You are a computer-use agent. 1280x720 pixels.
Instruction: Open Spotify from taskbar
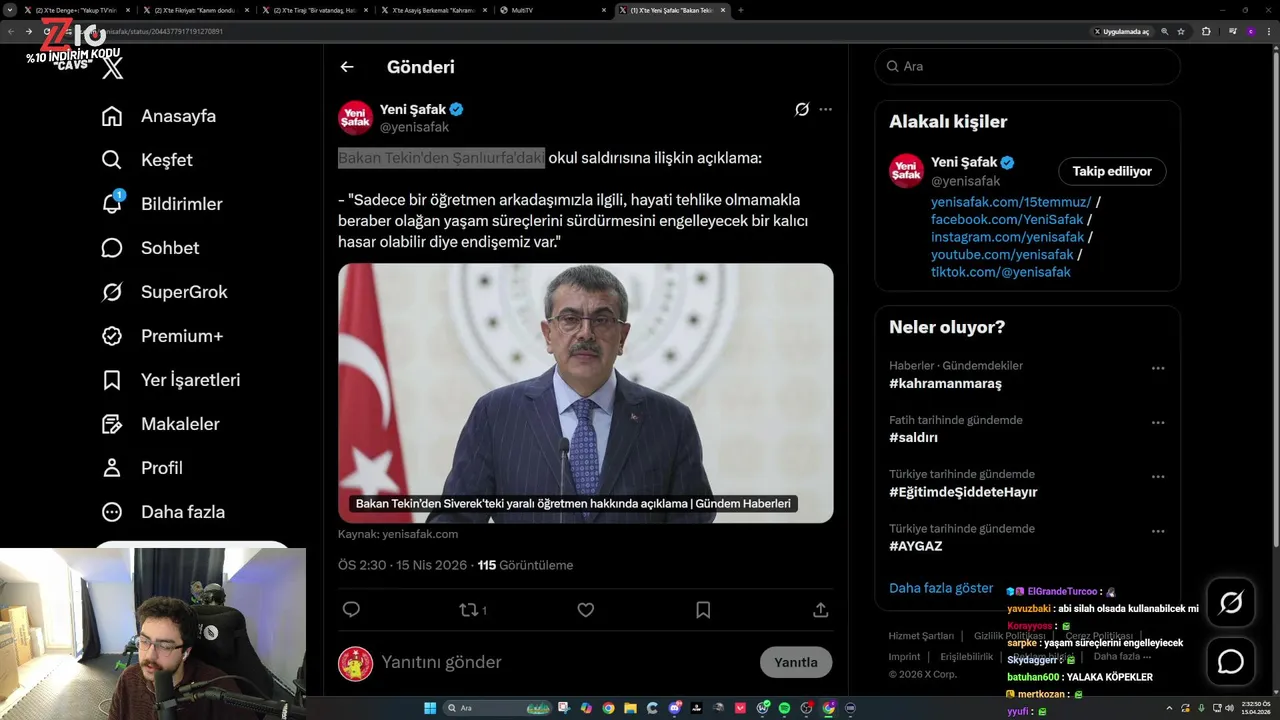(x=784, y=708)
